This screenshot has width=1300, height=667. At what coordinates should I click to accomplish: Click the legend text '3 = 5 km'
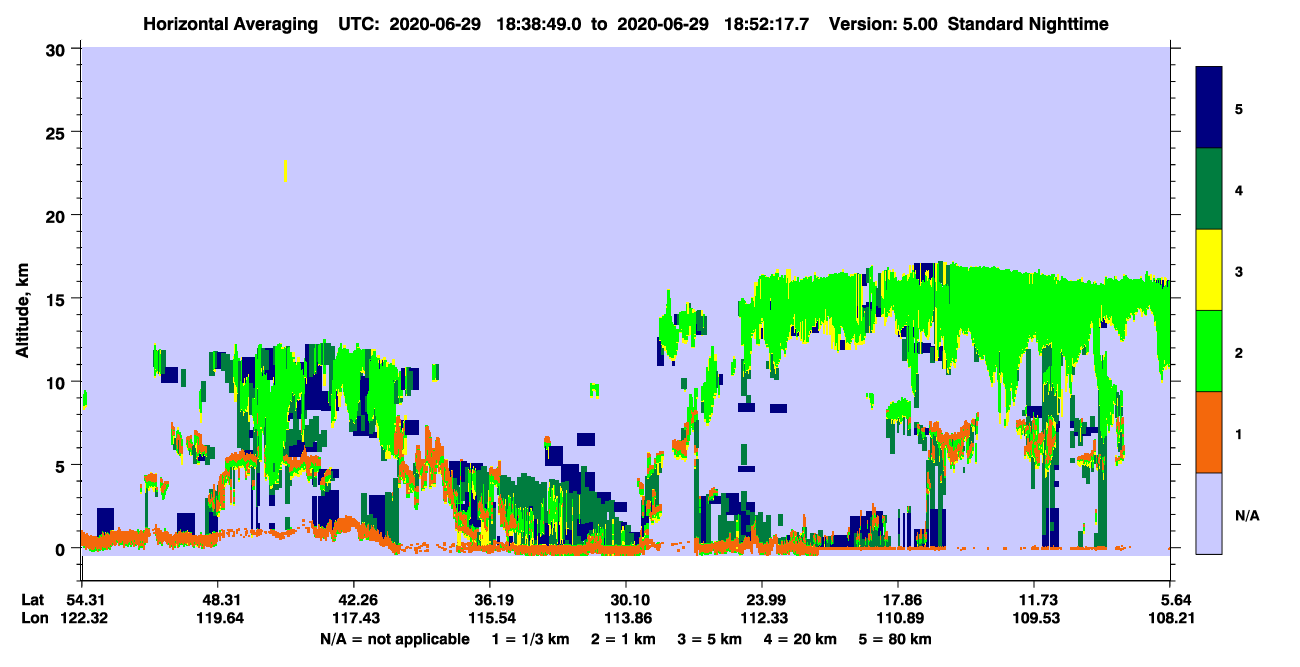pyautogui.click(x=710, y=639)
